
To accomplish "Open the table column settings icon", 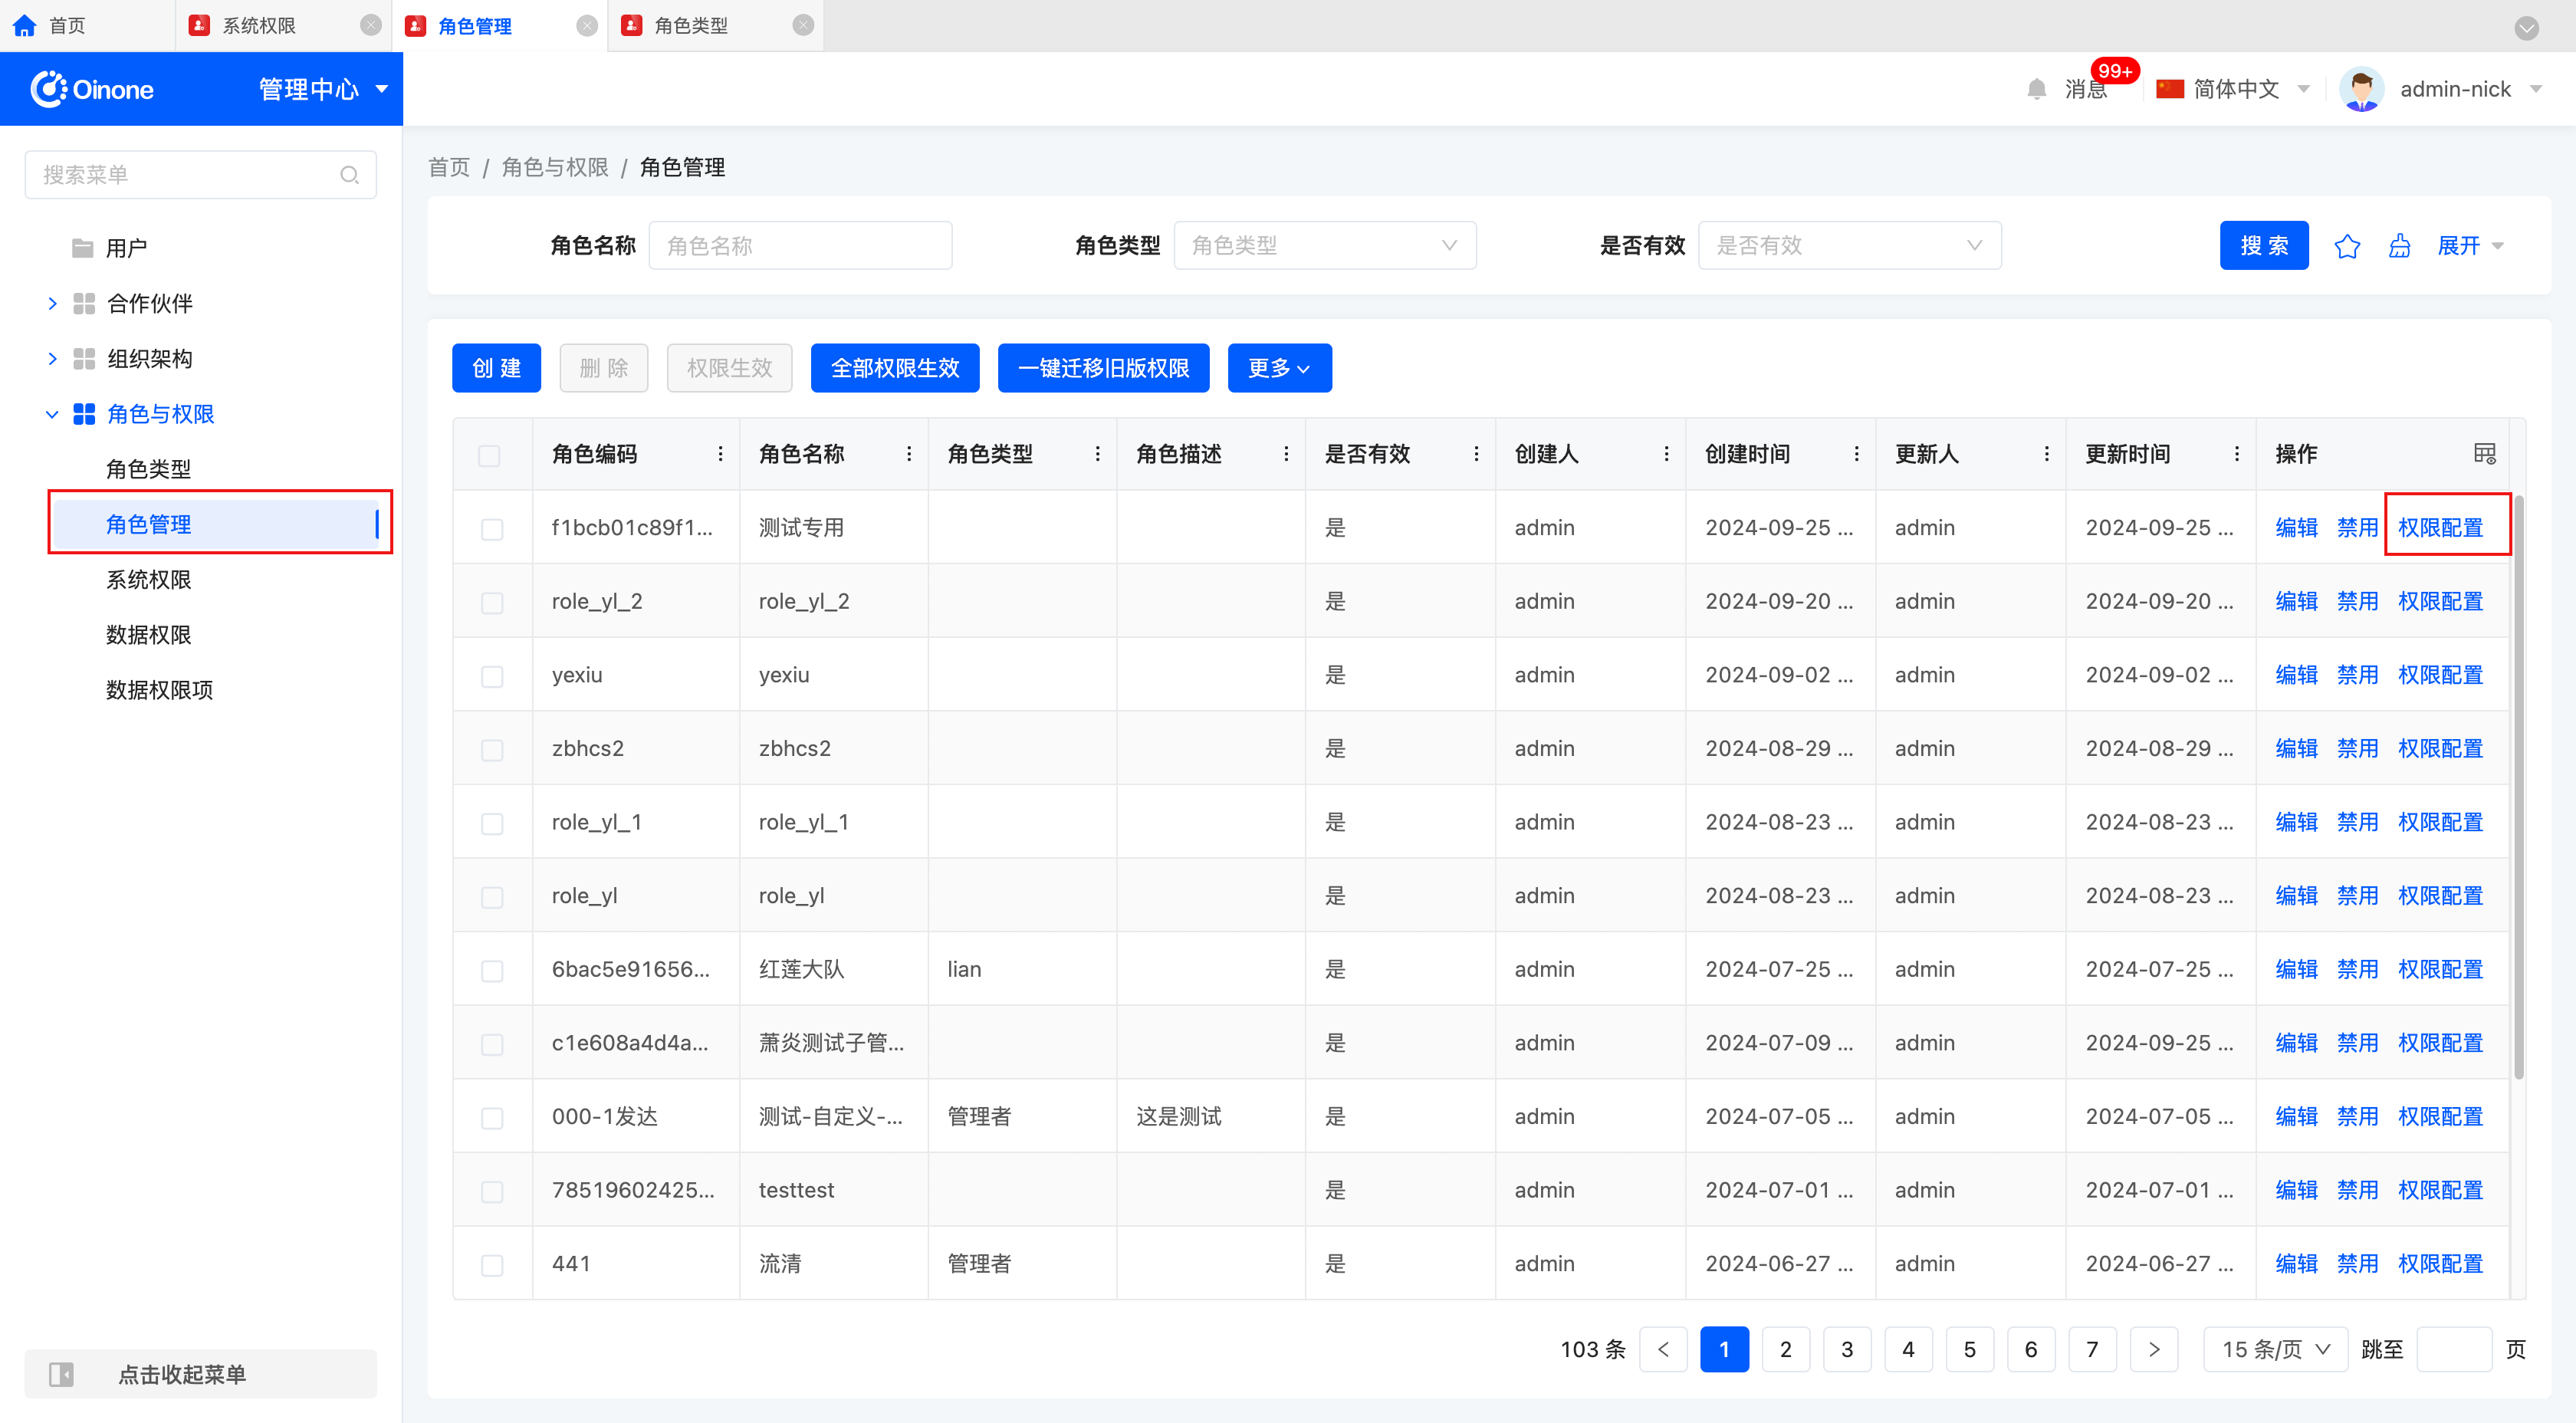I will pos(2484,454).
